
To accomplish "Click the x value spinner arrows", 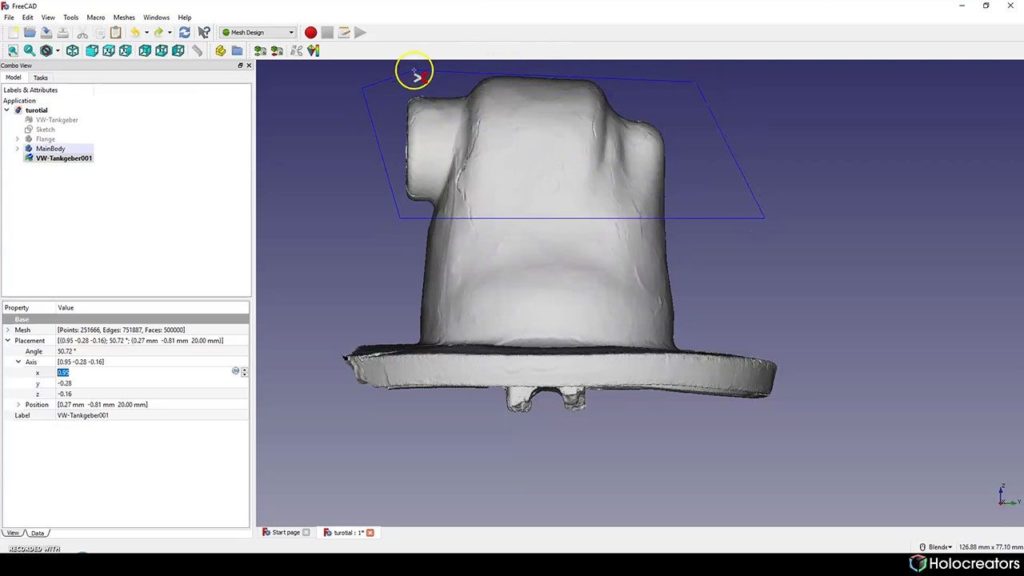I will pos(245,372).
